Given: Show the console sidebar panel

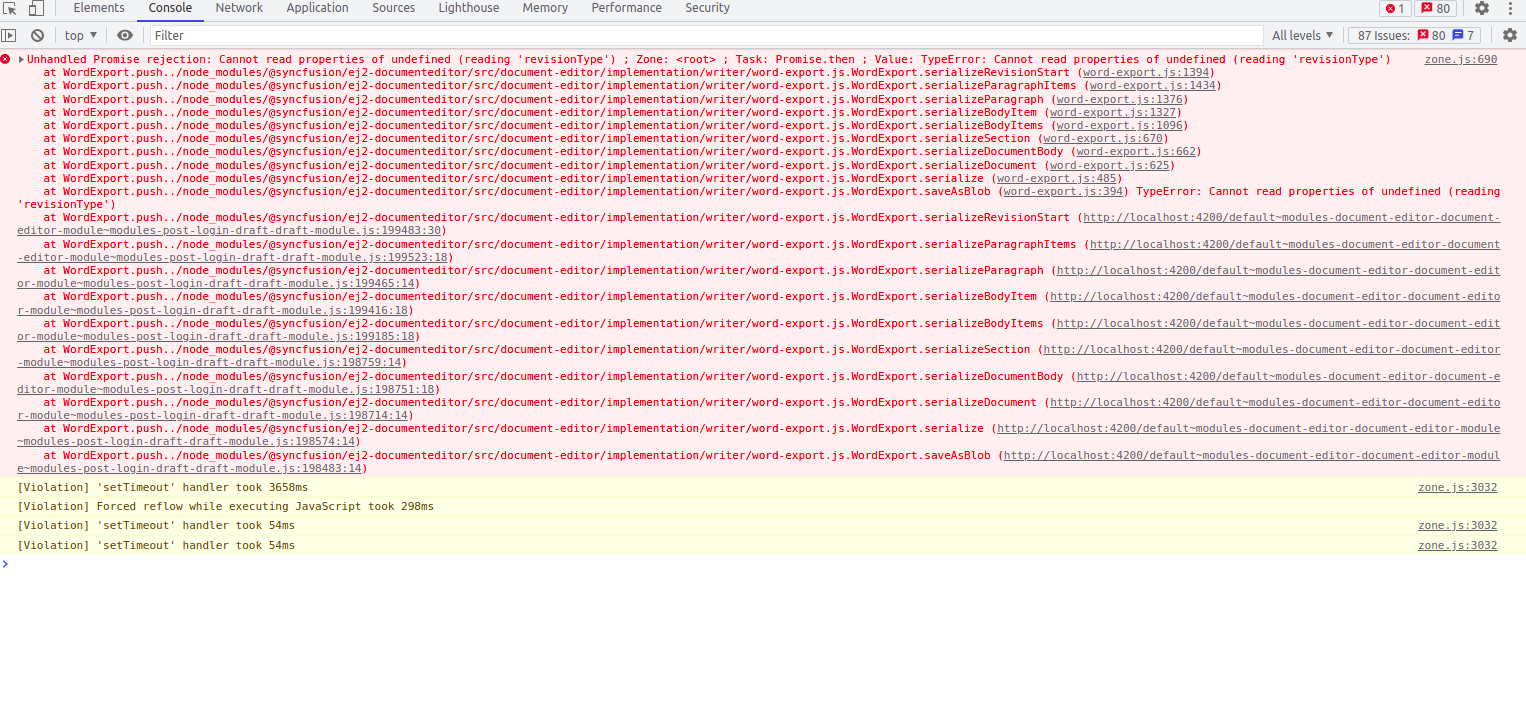Looking at the screenshot, I should (x=9, y=35).
